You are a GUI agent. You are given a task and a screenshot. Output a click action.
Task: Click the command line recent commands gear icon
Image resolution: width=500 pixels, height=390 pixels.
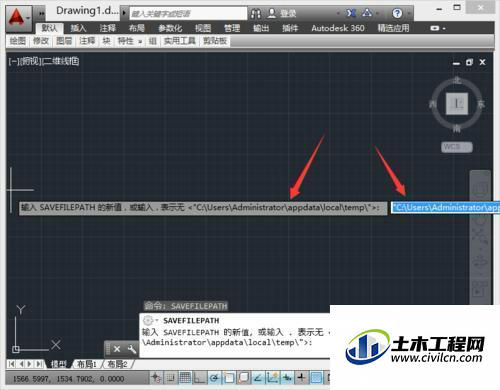(x=148, y=321)
